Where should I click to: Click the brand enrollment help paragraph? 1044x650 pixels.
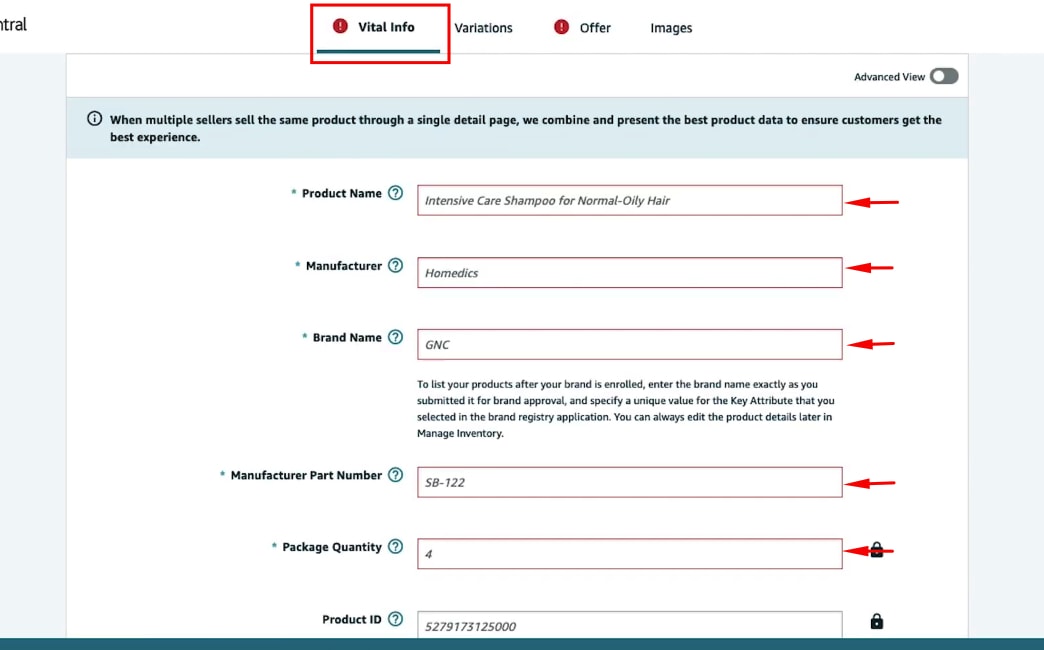click(625, 408)
